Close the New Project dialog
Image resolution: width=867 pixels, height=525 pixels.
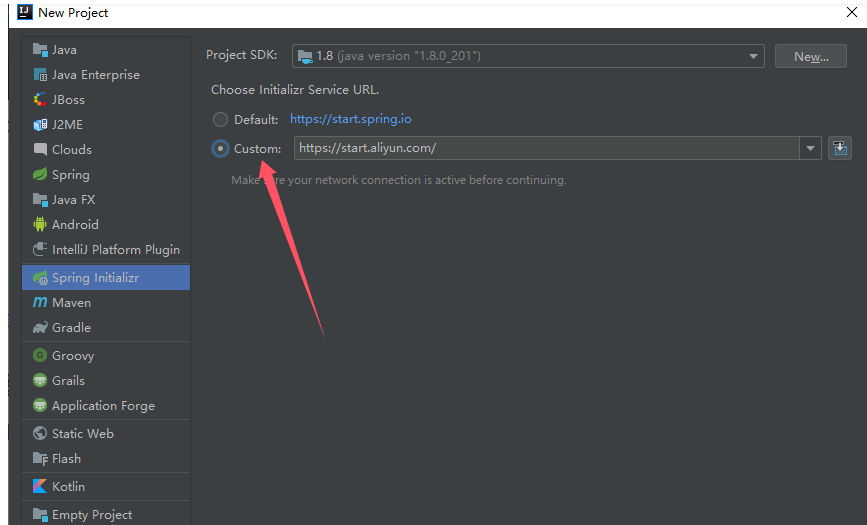click(x=852, y=12)
